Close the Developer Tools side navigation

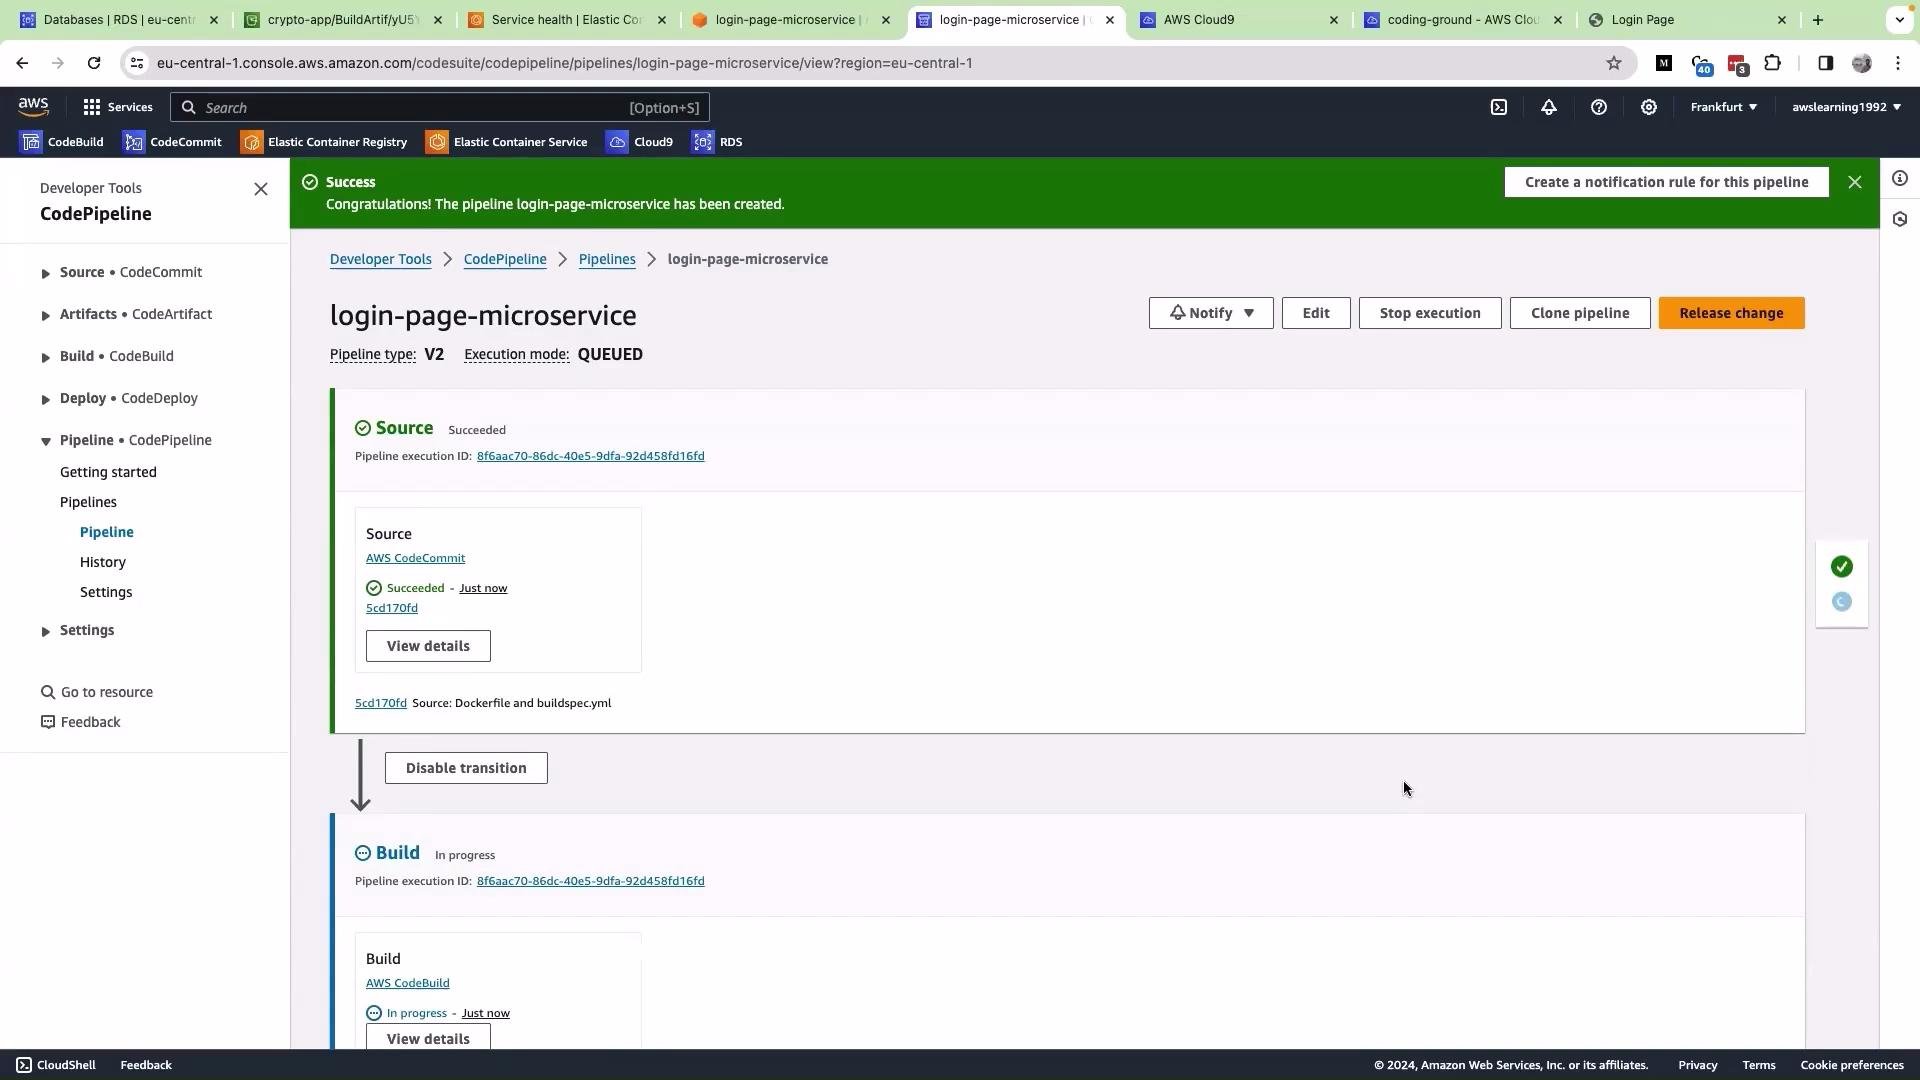coord(261,189)
